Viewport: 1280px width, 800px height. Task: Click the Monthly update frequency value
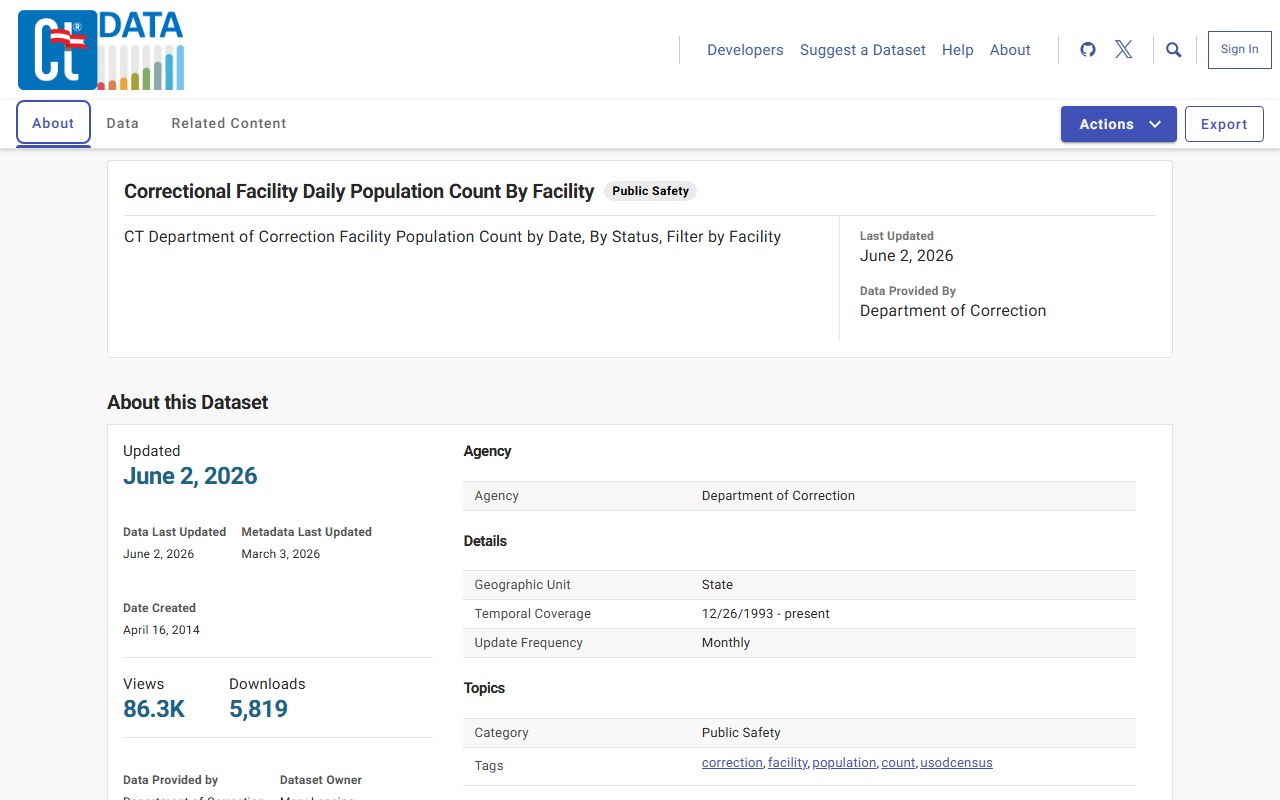[726, 643]
